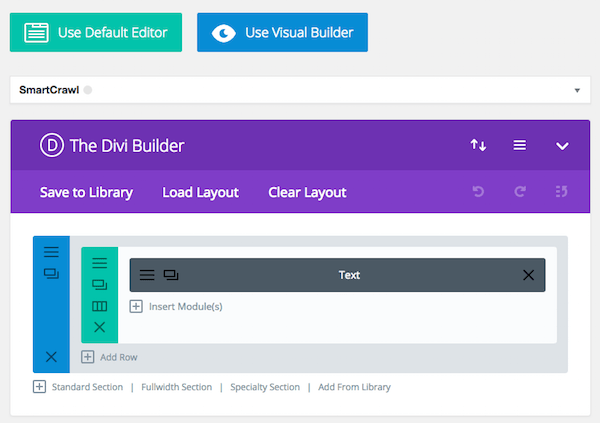Open Text module settings icon

147,275
